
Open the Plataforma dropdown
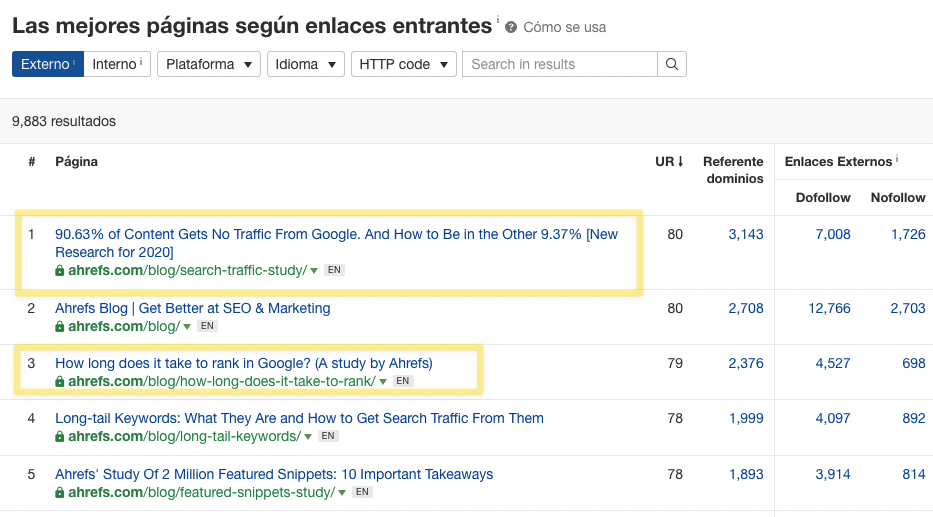(208, 64)
